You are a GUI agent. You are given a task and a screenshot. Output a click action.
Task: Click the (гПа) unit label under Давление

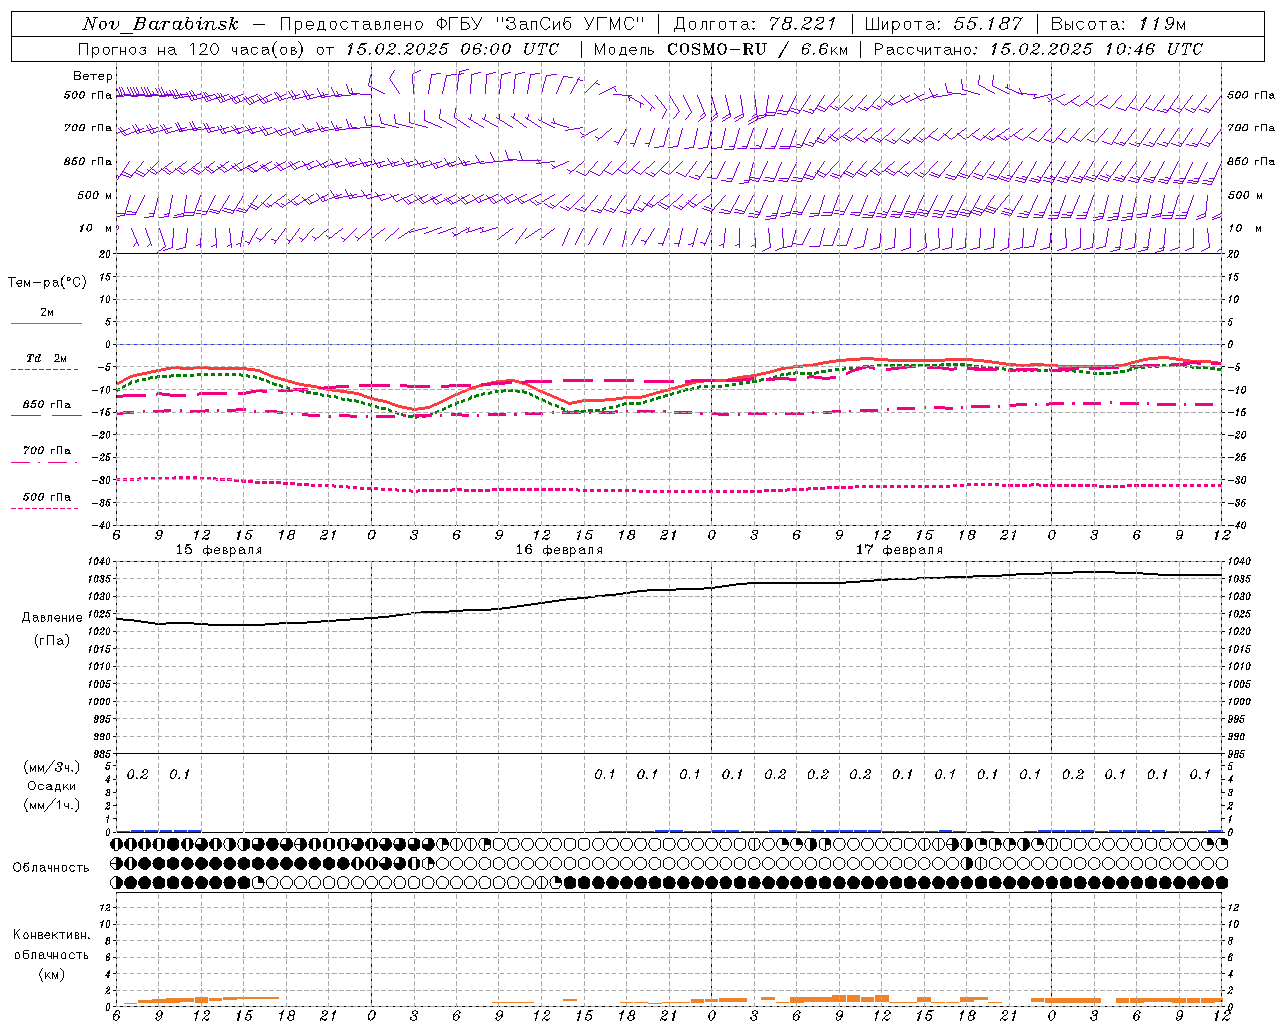coord(52,640)
